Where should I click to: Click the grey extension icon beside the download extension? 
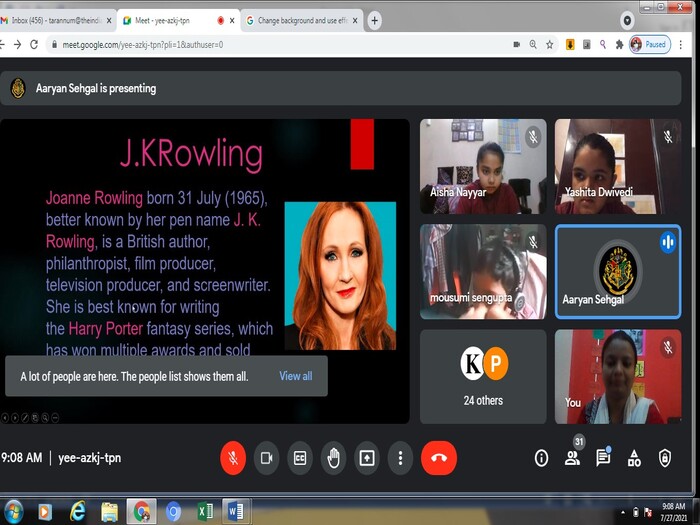[587, 44]
